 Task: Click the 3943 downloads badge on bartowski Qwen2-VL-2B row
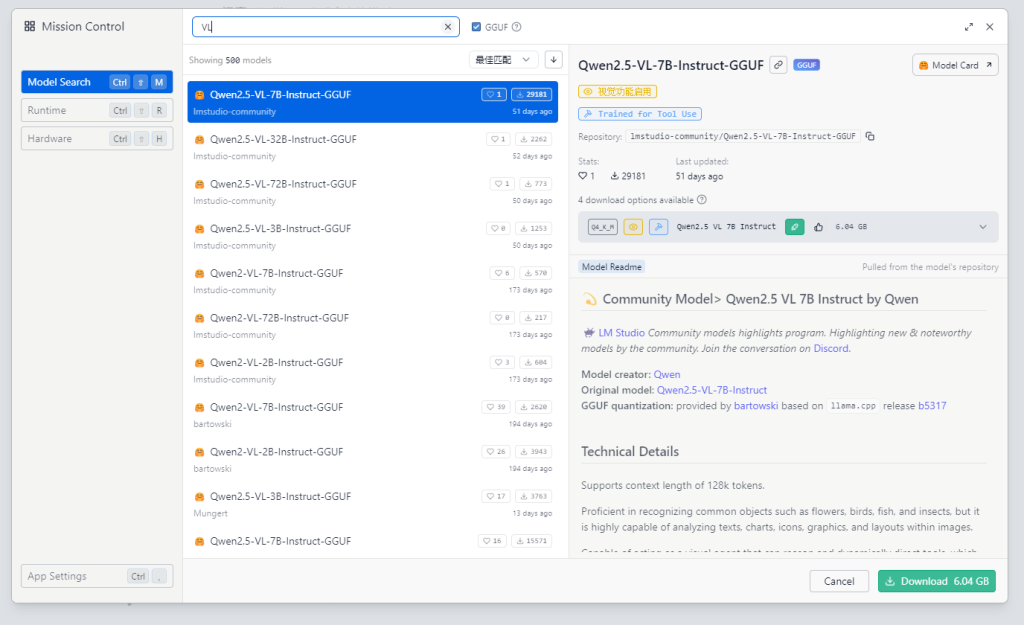(534, 452)
